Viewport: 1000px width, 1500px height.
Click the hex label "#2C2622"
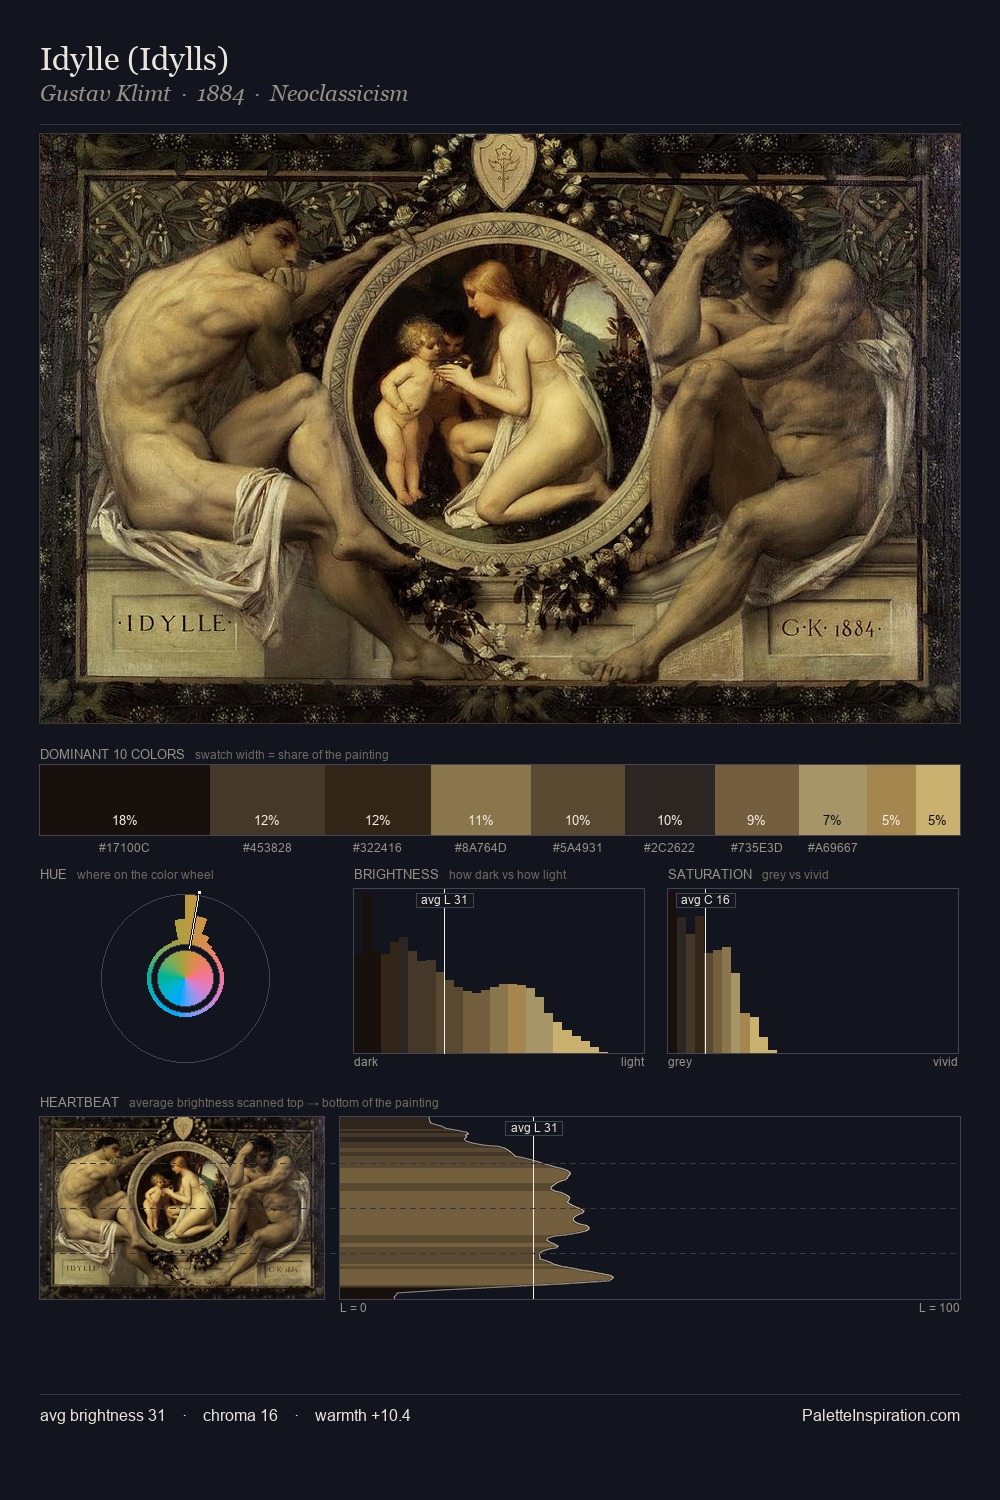(669, 848)
